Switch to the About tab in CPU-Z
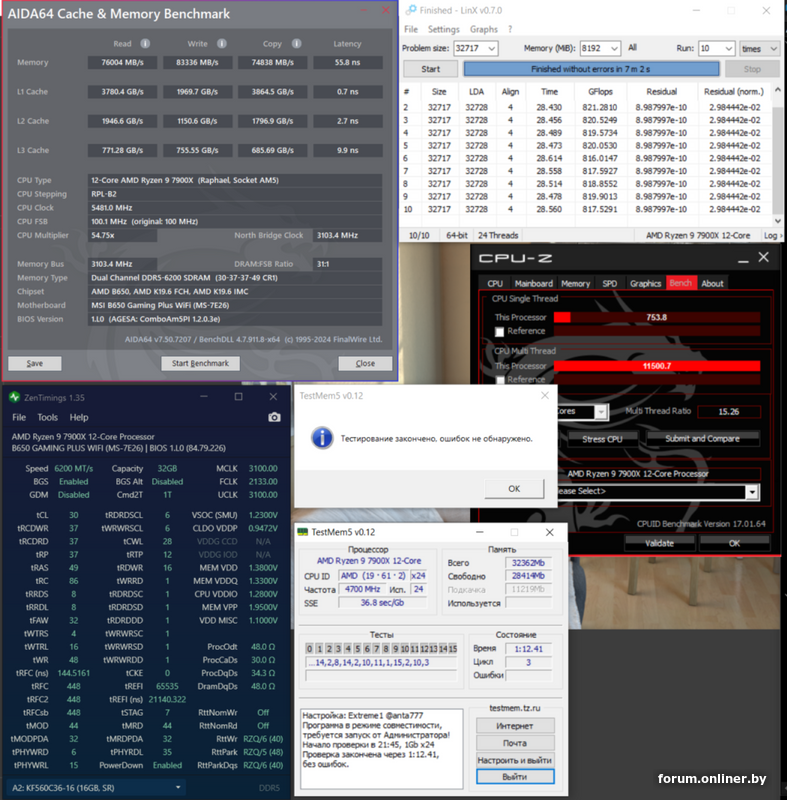 pos(712,283)
